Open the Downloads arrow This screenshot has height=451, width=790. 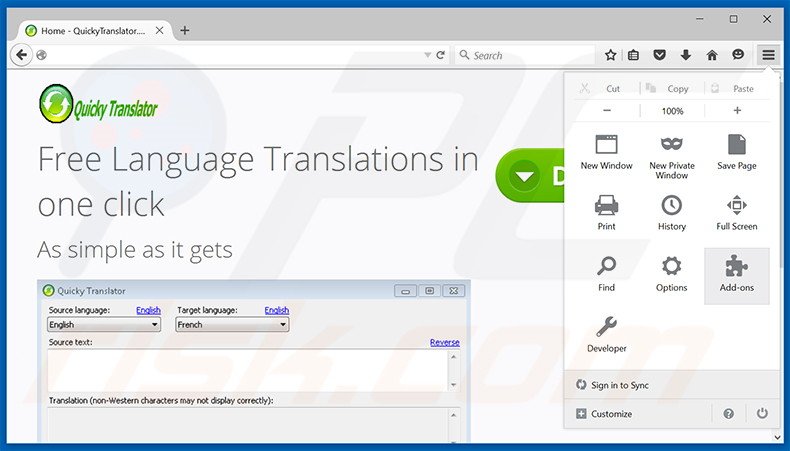click(x=686, y=55)
